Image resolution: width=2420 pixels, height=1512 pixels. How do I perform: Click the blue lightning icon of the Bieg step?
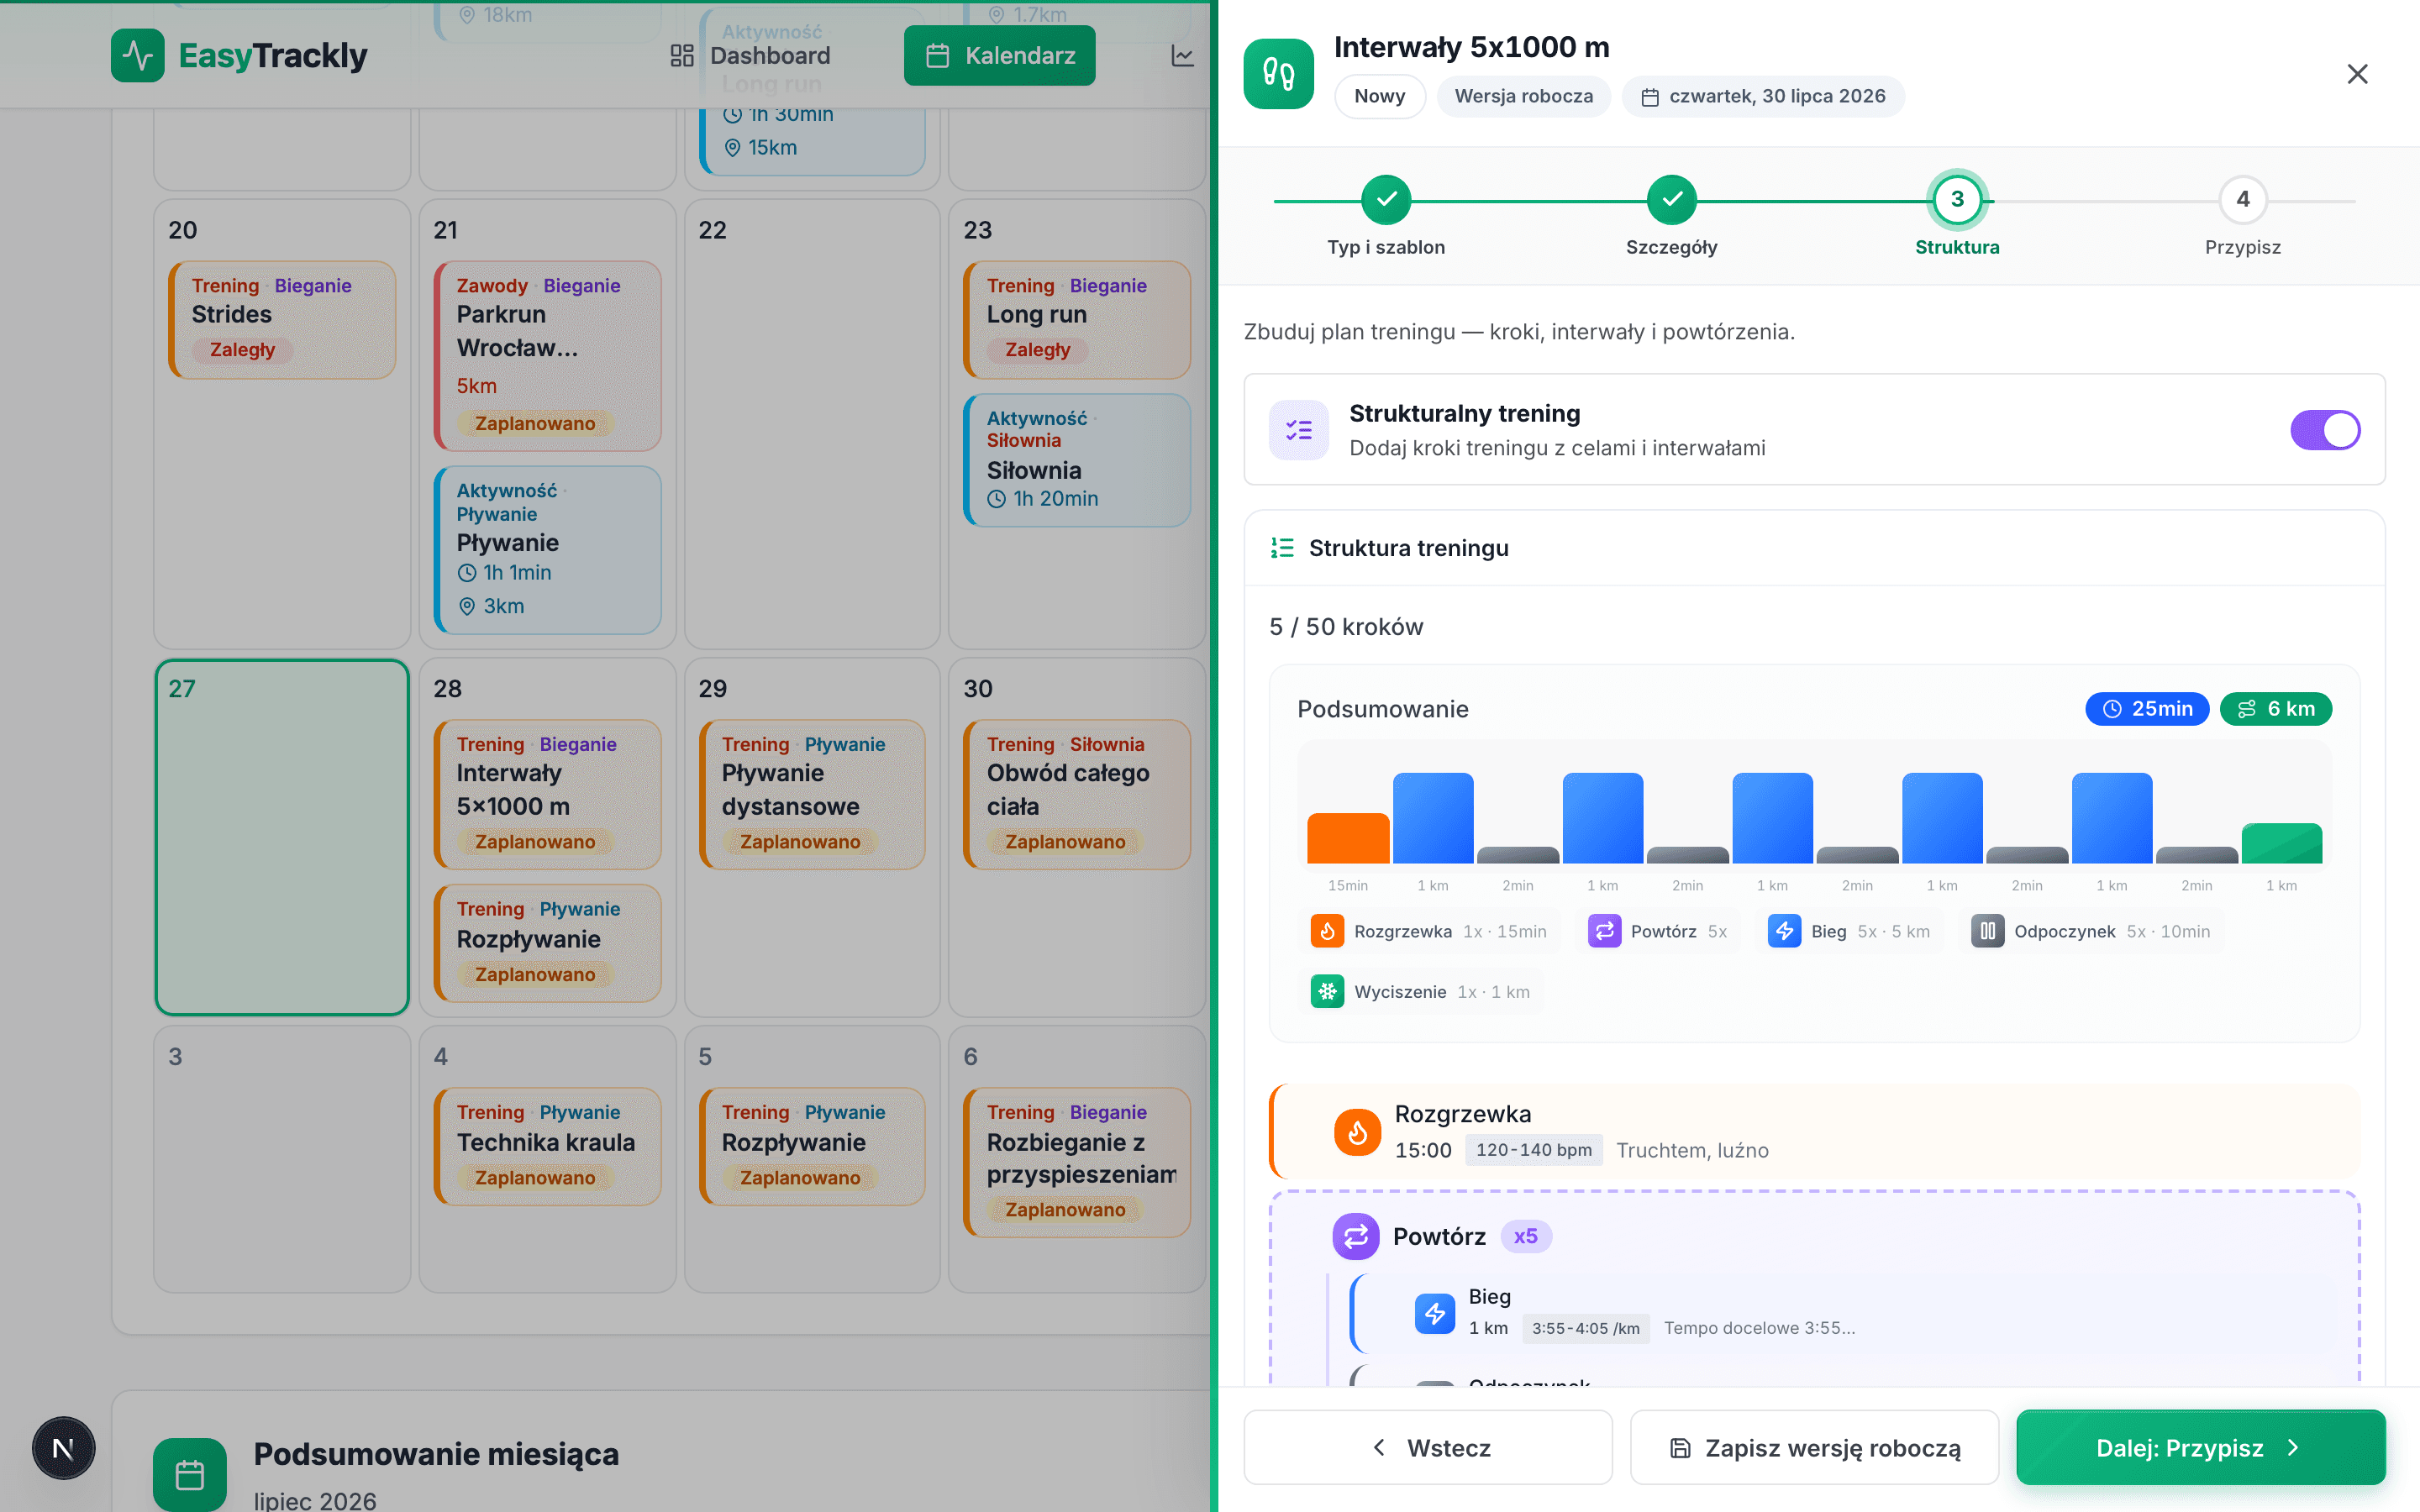pyautogui.click(x=1435, y=1313)
